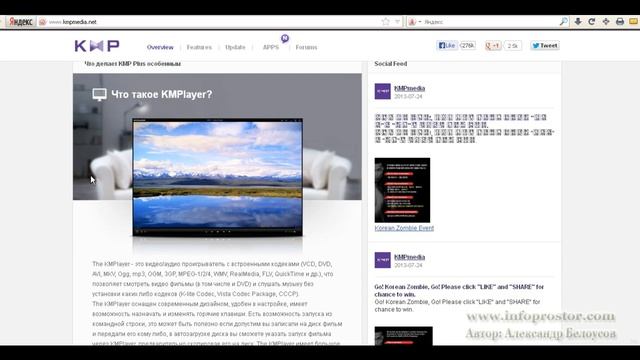
Task: Click the 276k Facebook like count
Action: [468, 46]
